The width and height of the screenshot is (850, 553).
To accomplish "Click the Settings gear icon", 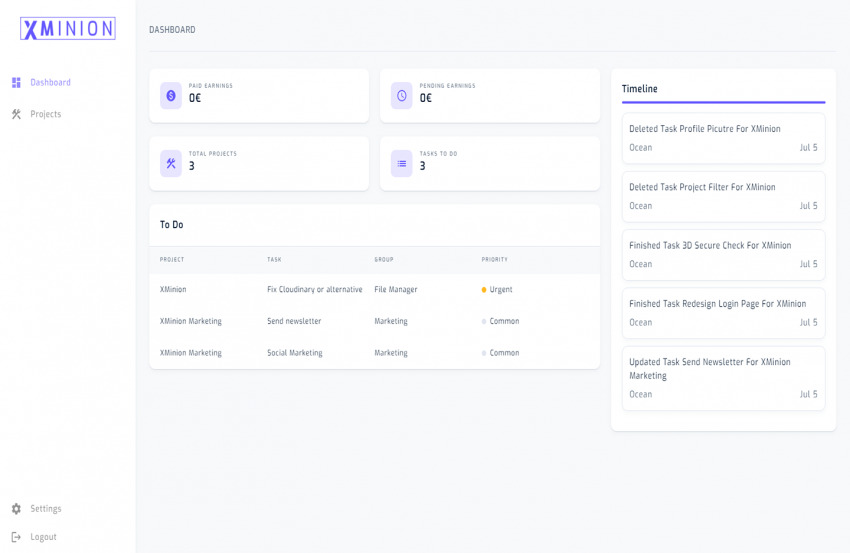I will tap(16, 509).
